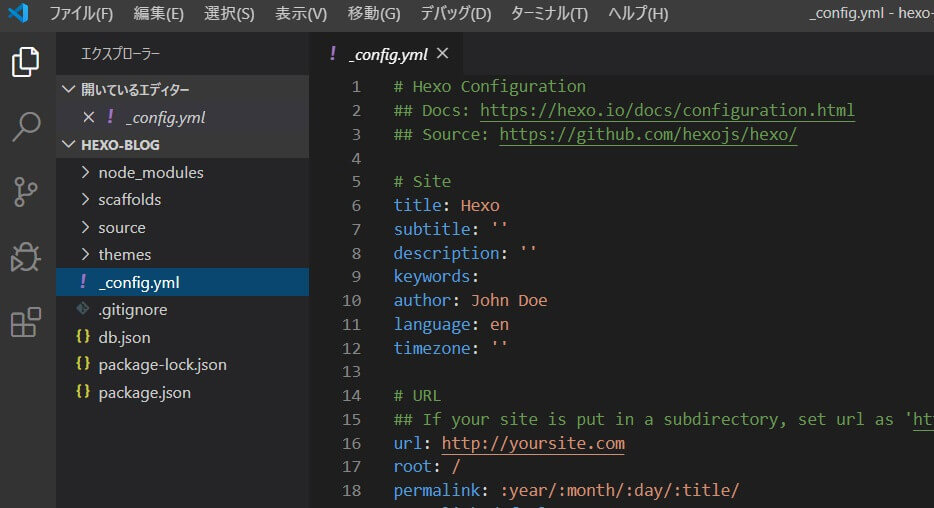This screenshot has width=934, height=508.
Task: Close the _config.yml editor tab
Action: (442, 54)
